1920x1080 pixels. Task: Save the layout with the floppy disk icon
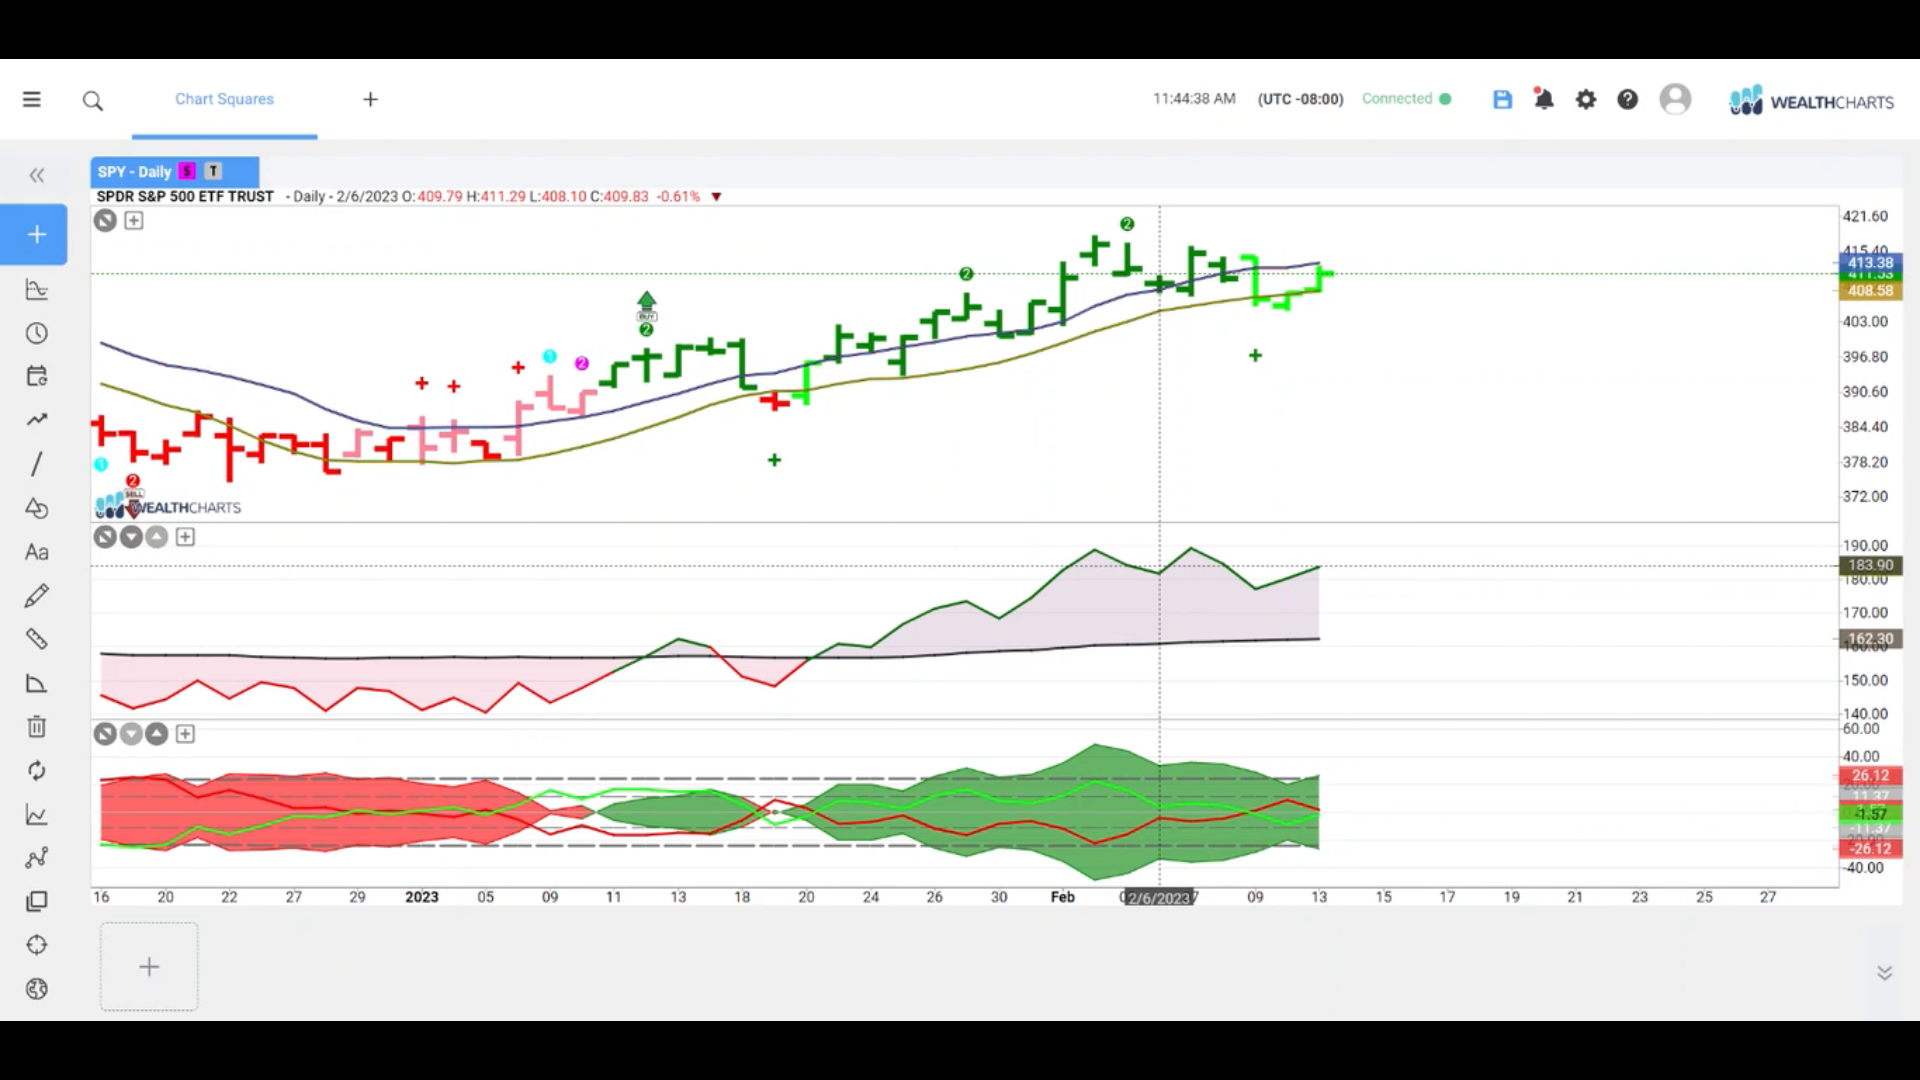pyautogui.click(x=1502, y=99)
